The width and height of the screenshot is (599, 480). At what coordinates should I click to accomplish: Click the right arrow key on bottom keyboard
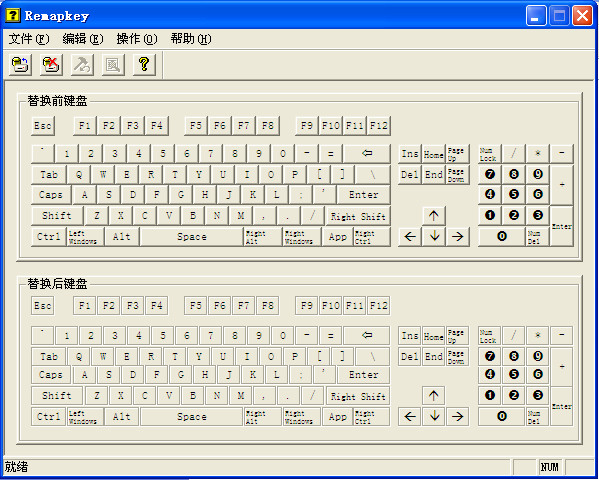click(457, 417)
